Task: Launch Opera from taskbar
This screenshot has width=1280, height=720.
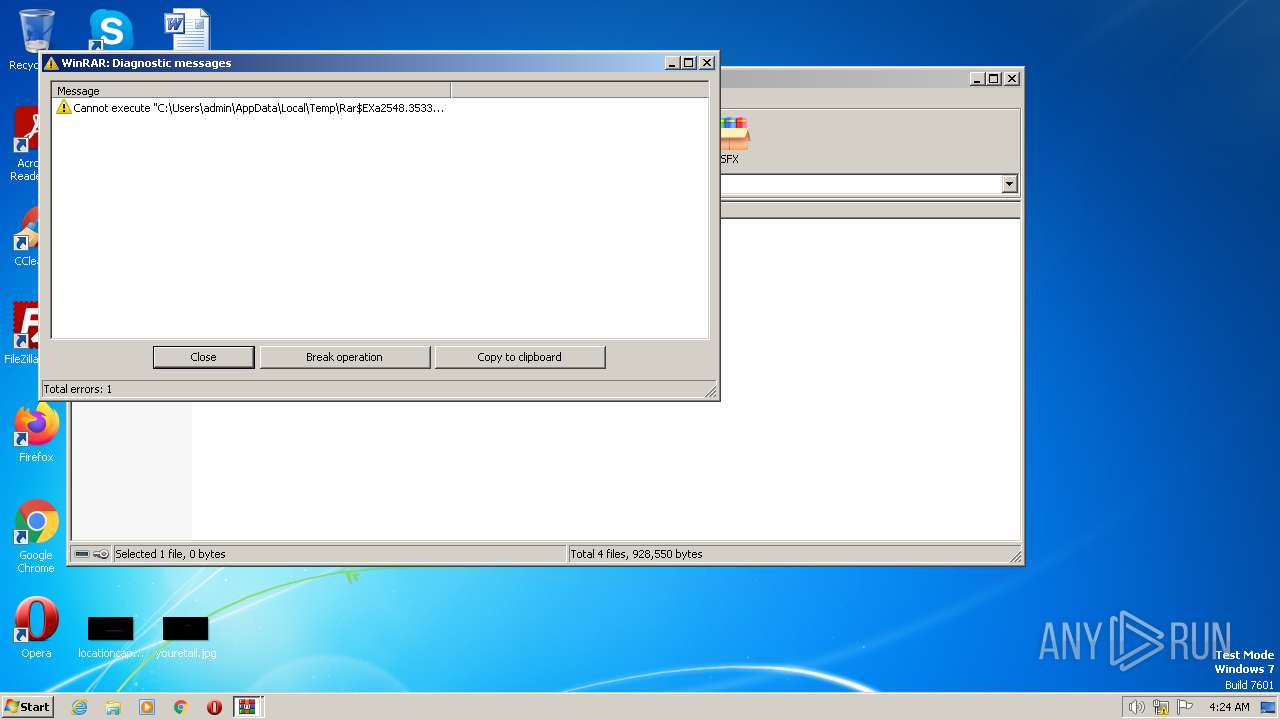Action: click(x=214, y=707)
